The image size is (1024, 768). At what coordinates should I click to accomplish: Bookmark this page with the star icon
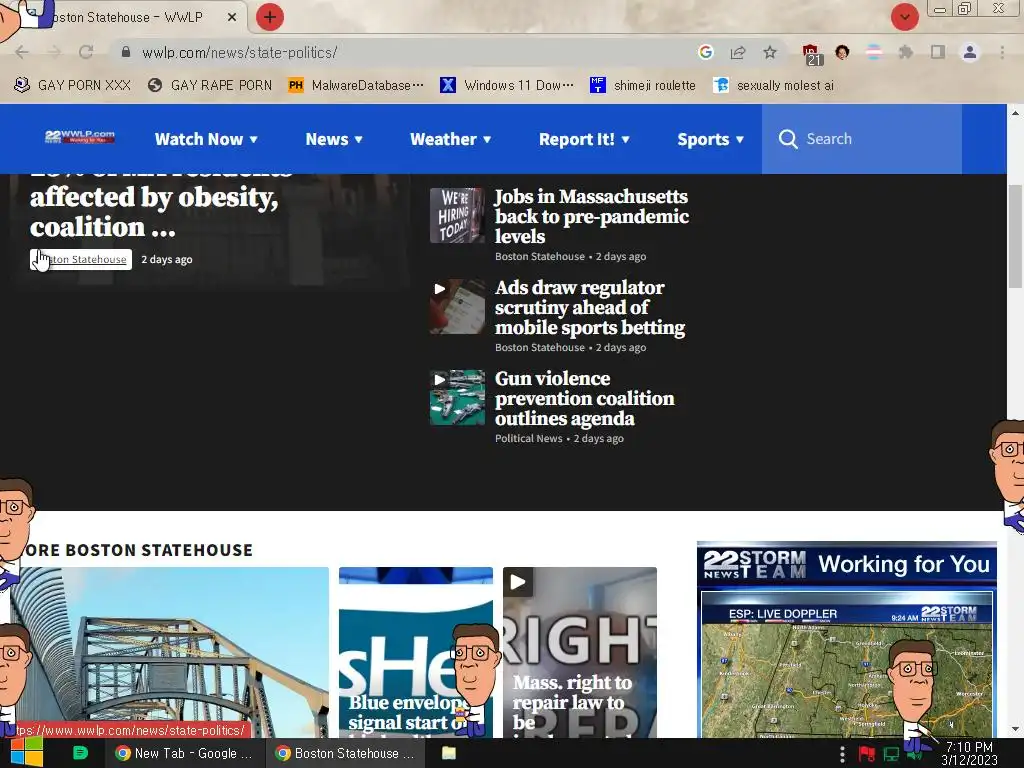(x=770, y=52)
